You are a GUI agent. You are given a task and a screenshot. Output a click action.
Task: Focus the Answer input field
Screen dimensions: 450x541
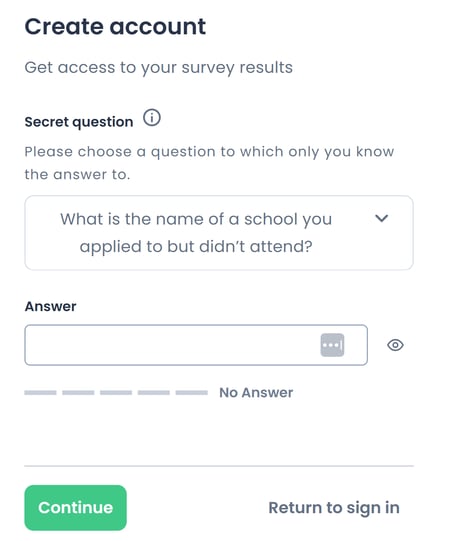click(196, 345)
